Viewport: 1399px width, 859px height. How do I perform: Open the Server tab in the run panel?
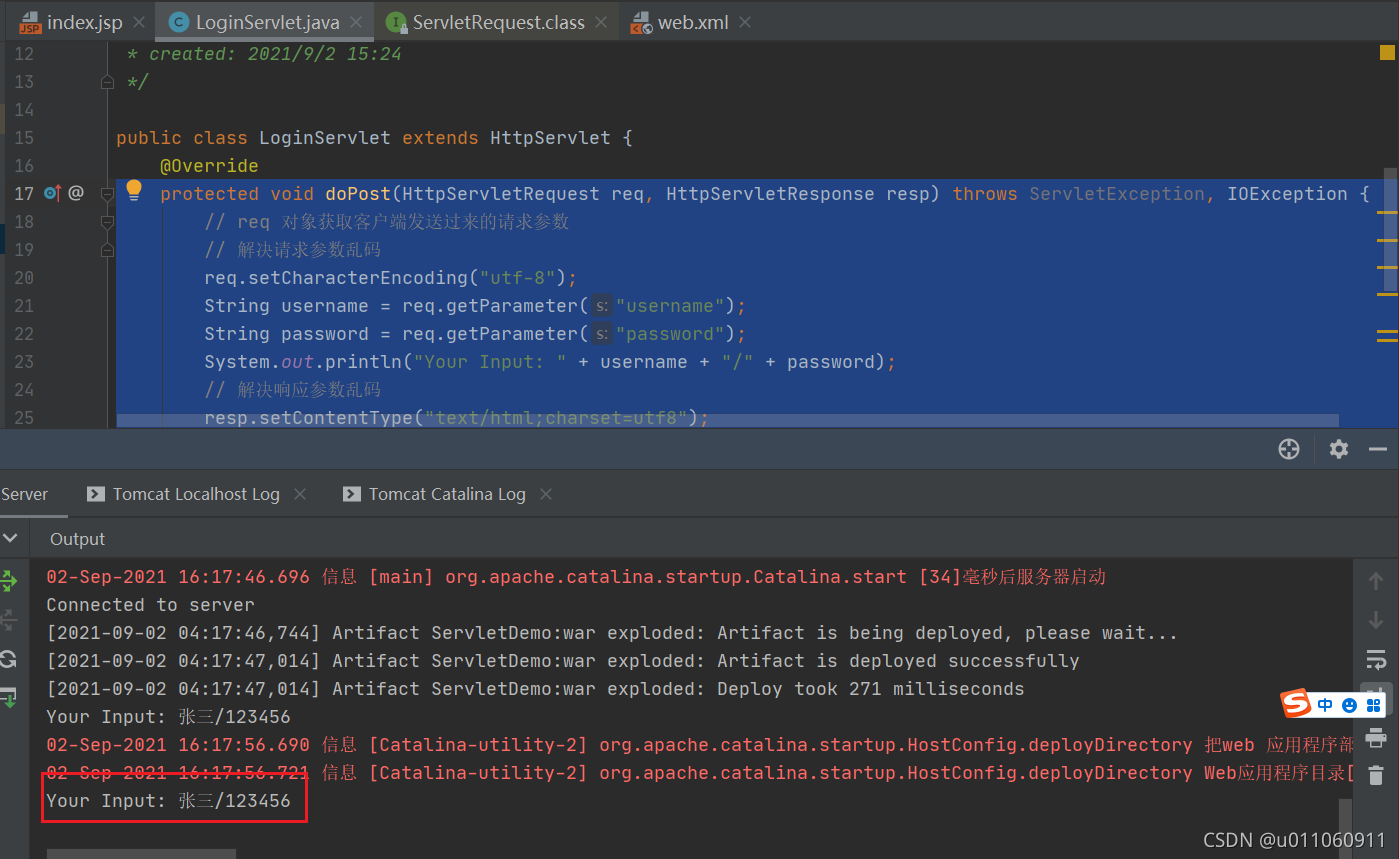coord(24,494)
